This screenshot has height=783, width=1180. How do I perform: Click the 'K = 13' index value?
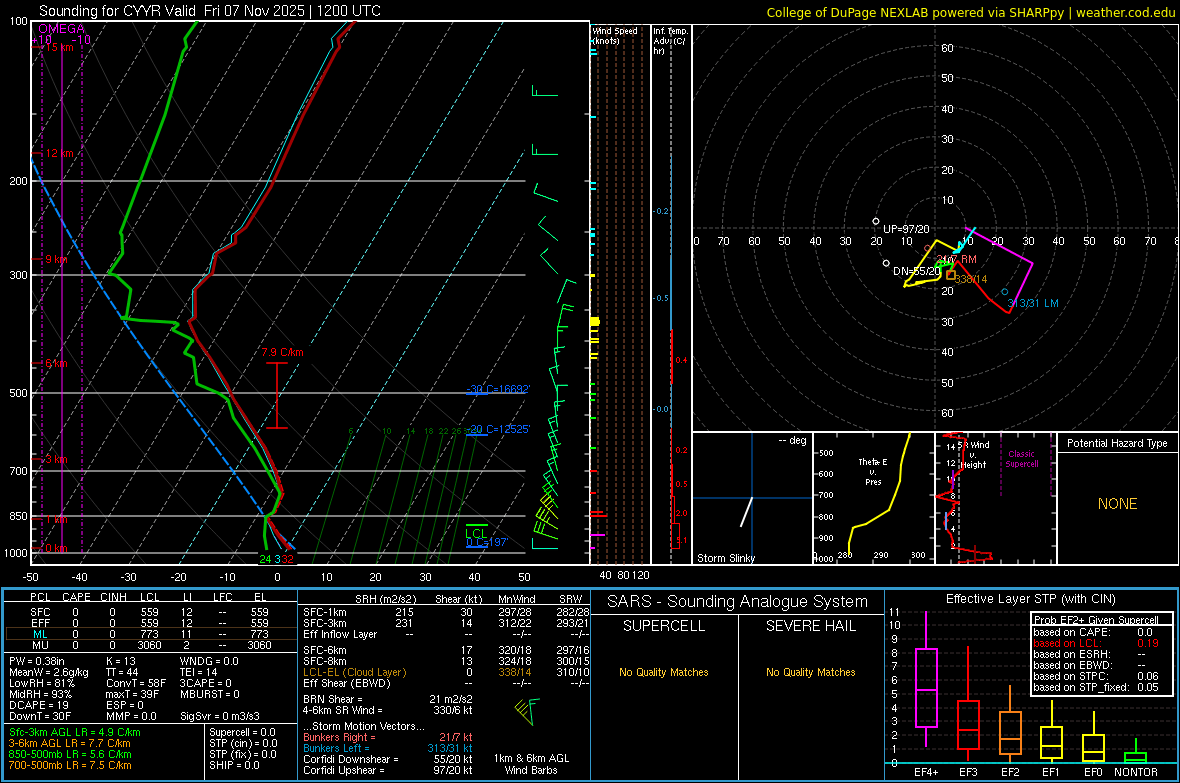coord(121,661)
